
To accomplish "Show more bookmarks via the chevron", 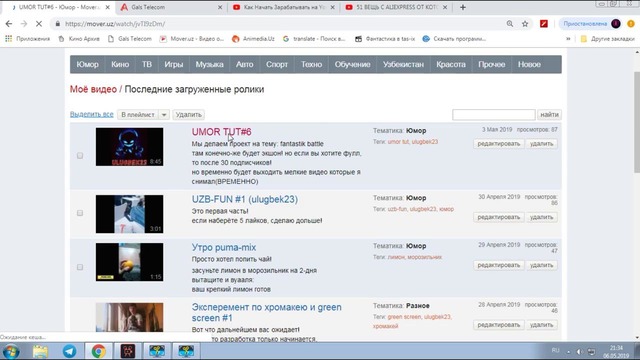I will [x=568, y=39].
